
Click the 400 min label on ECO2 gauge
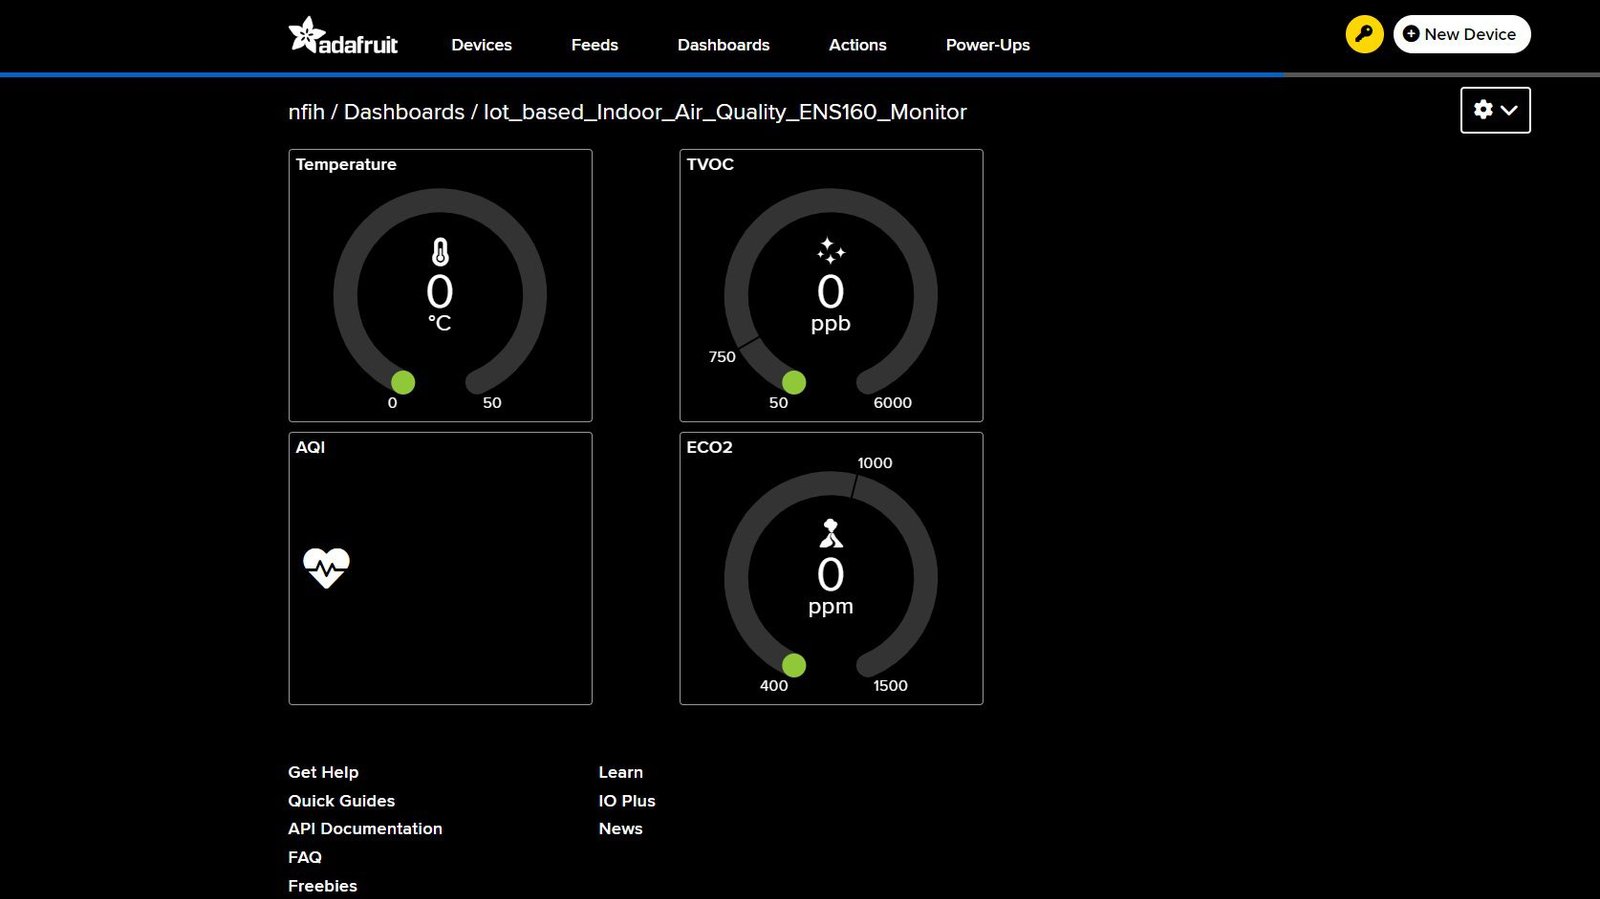click(x=774, y=686)
